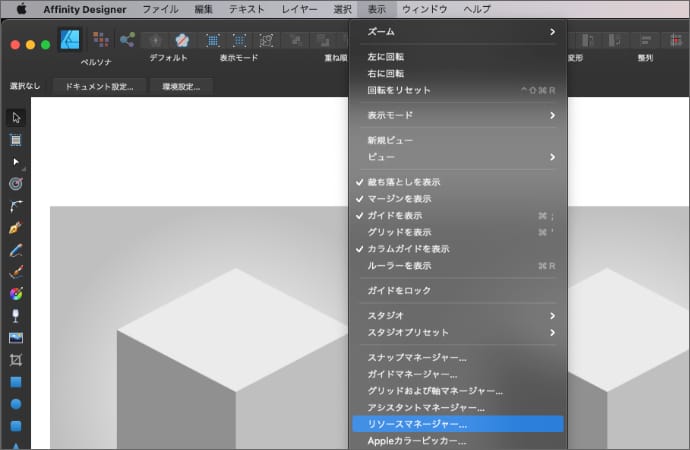690x450 pixels.
Task: Open the Appleカラーピッカー entry
Action: 417,440
